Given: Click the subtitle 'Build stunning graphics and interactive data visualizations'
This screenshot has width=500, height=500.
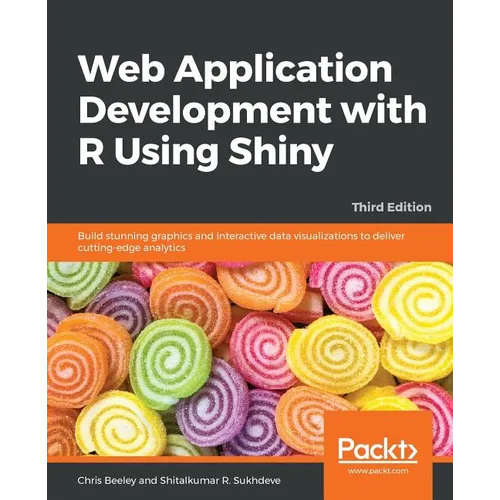Looking at the screenshot, I should point(241,242).
